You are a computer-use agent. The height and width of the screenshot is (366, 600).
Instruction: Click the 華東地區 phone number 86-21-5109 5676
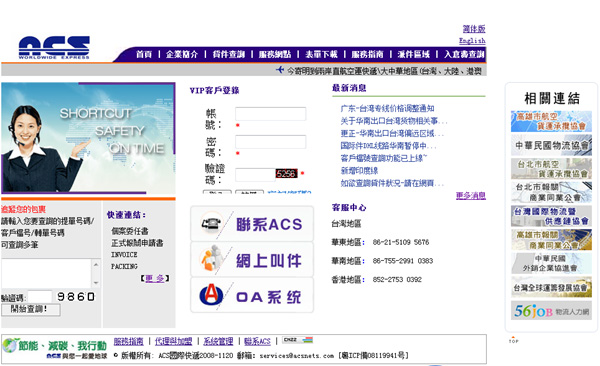point(401,242)
